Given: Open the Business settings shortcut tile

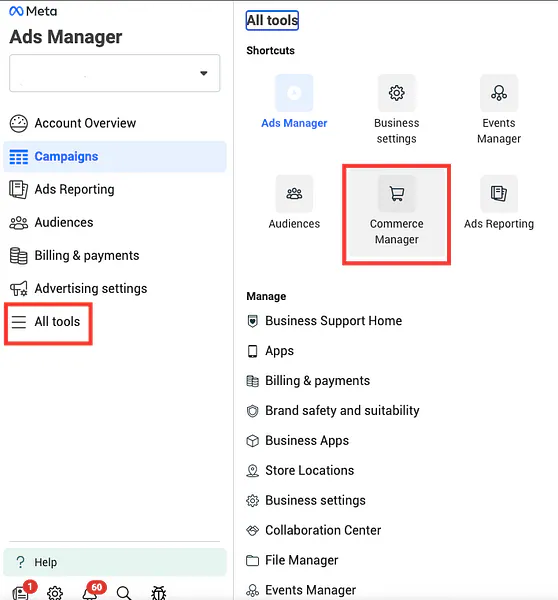Looking at the screenshot, I should click(396, 109).
